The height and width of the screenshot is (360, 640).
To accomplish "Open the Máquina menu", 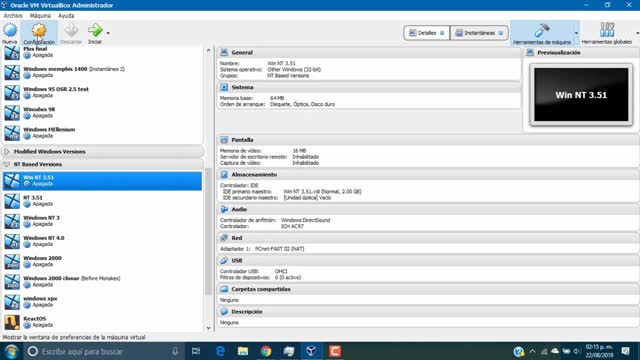I will [40, 16].
